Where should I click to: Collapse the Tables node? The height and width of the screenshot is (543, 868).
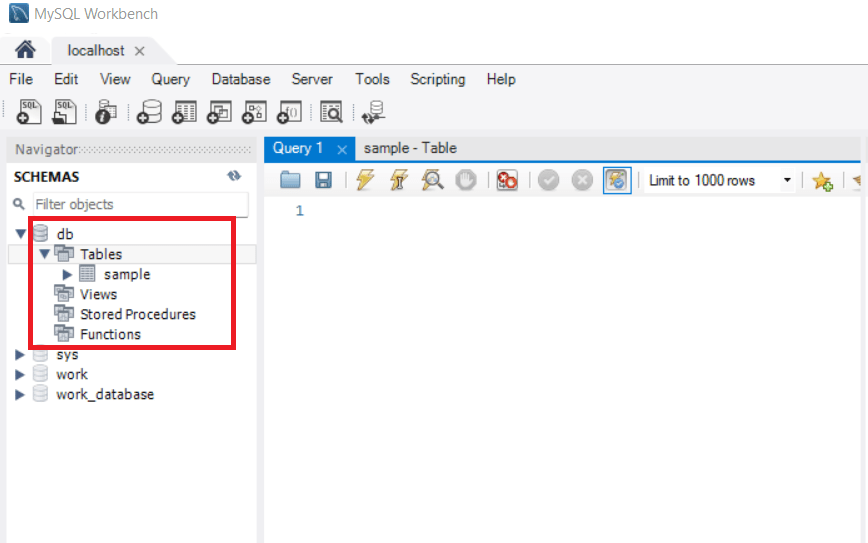click(x=44, y=254)
